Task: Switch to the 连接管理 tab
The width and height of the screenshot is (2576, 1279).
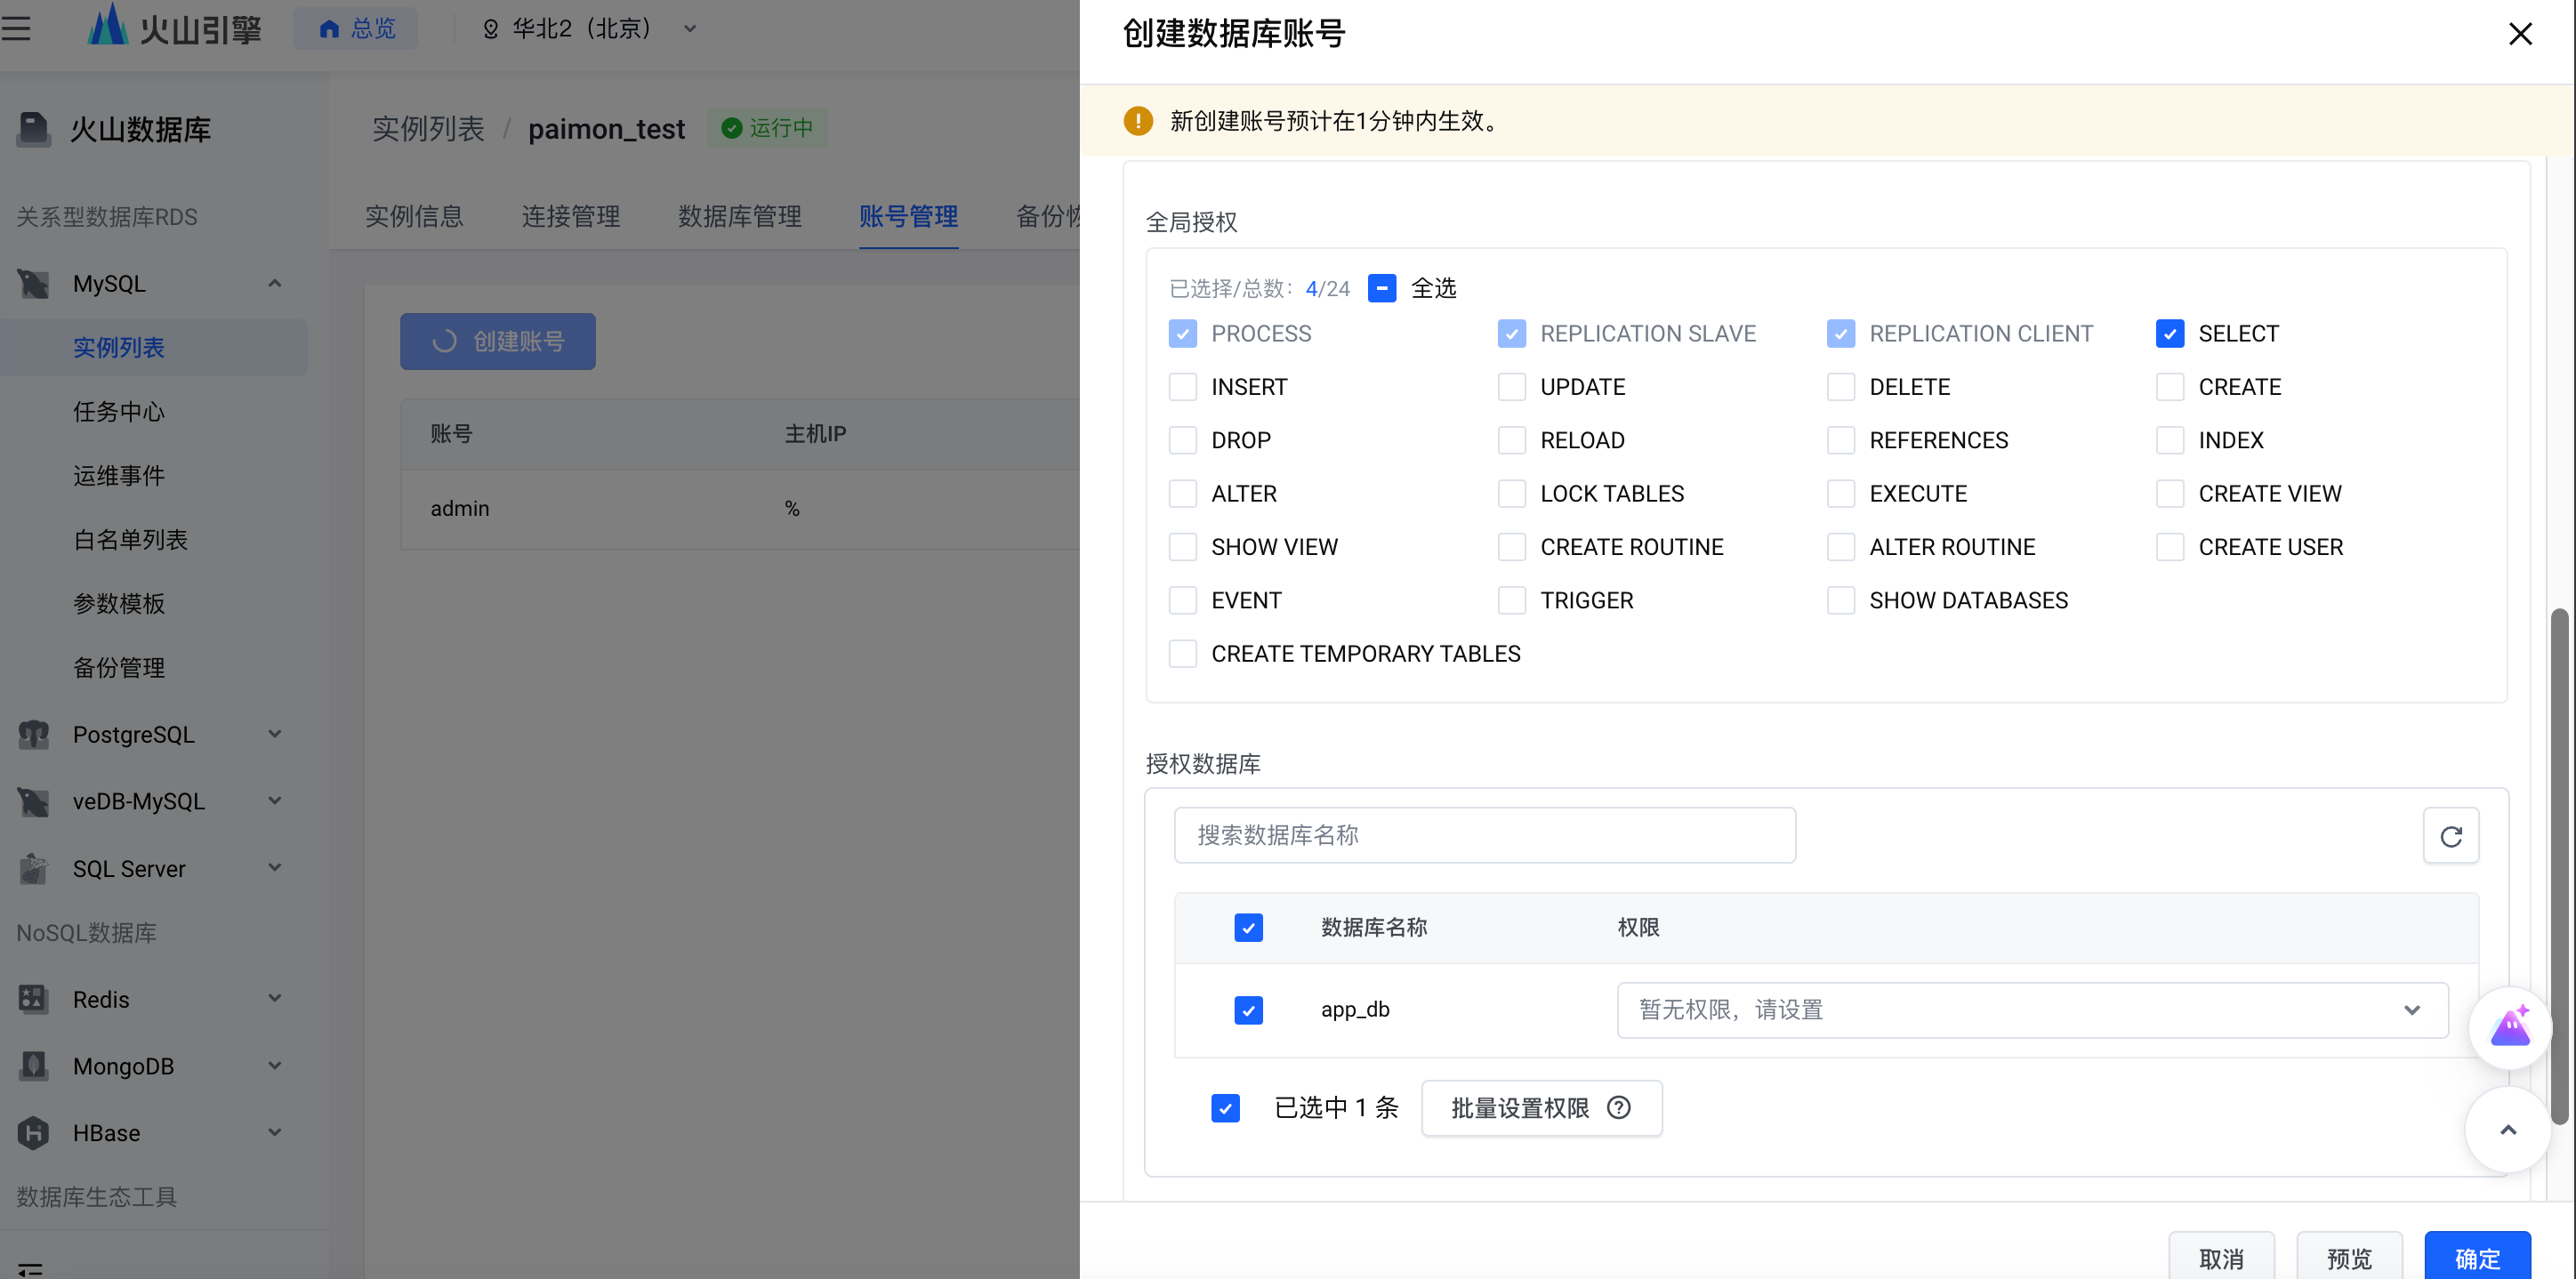Action: (x=571, y=217)
